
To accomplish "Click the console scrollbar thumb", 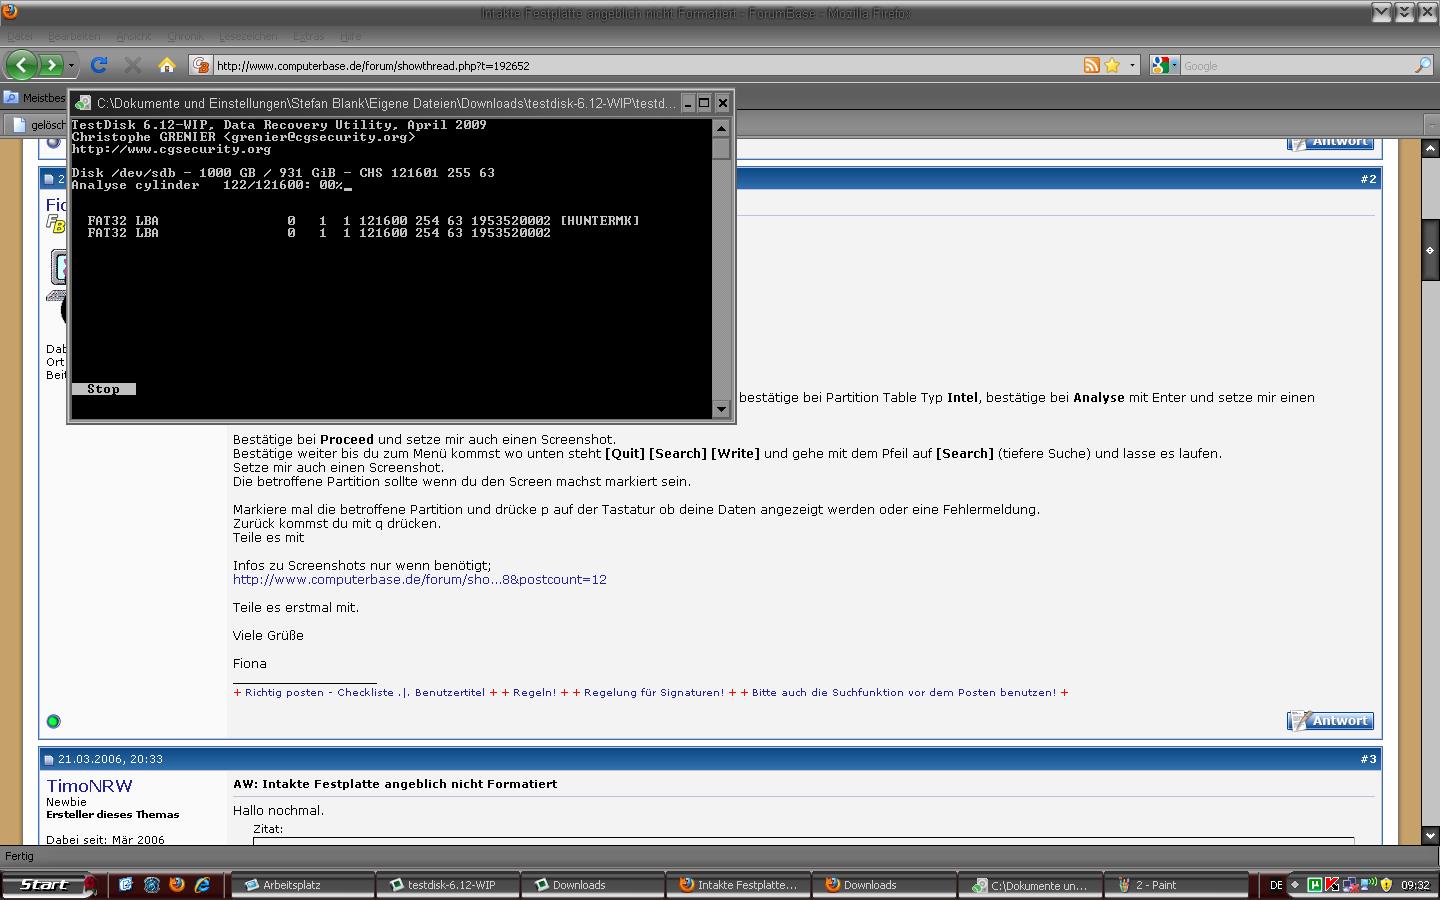I will (x=721, y=148).
